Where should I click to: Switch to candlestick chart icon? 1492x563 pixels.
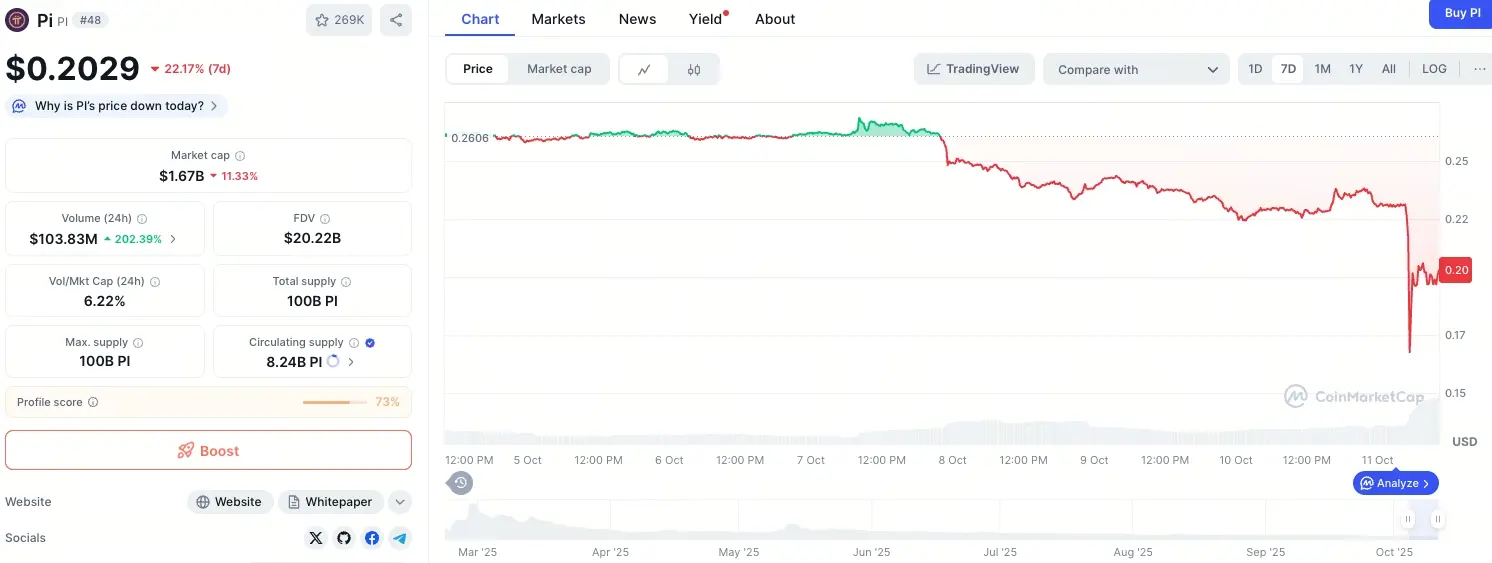(x=694, y=69)
